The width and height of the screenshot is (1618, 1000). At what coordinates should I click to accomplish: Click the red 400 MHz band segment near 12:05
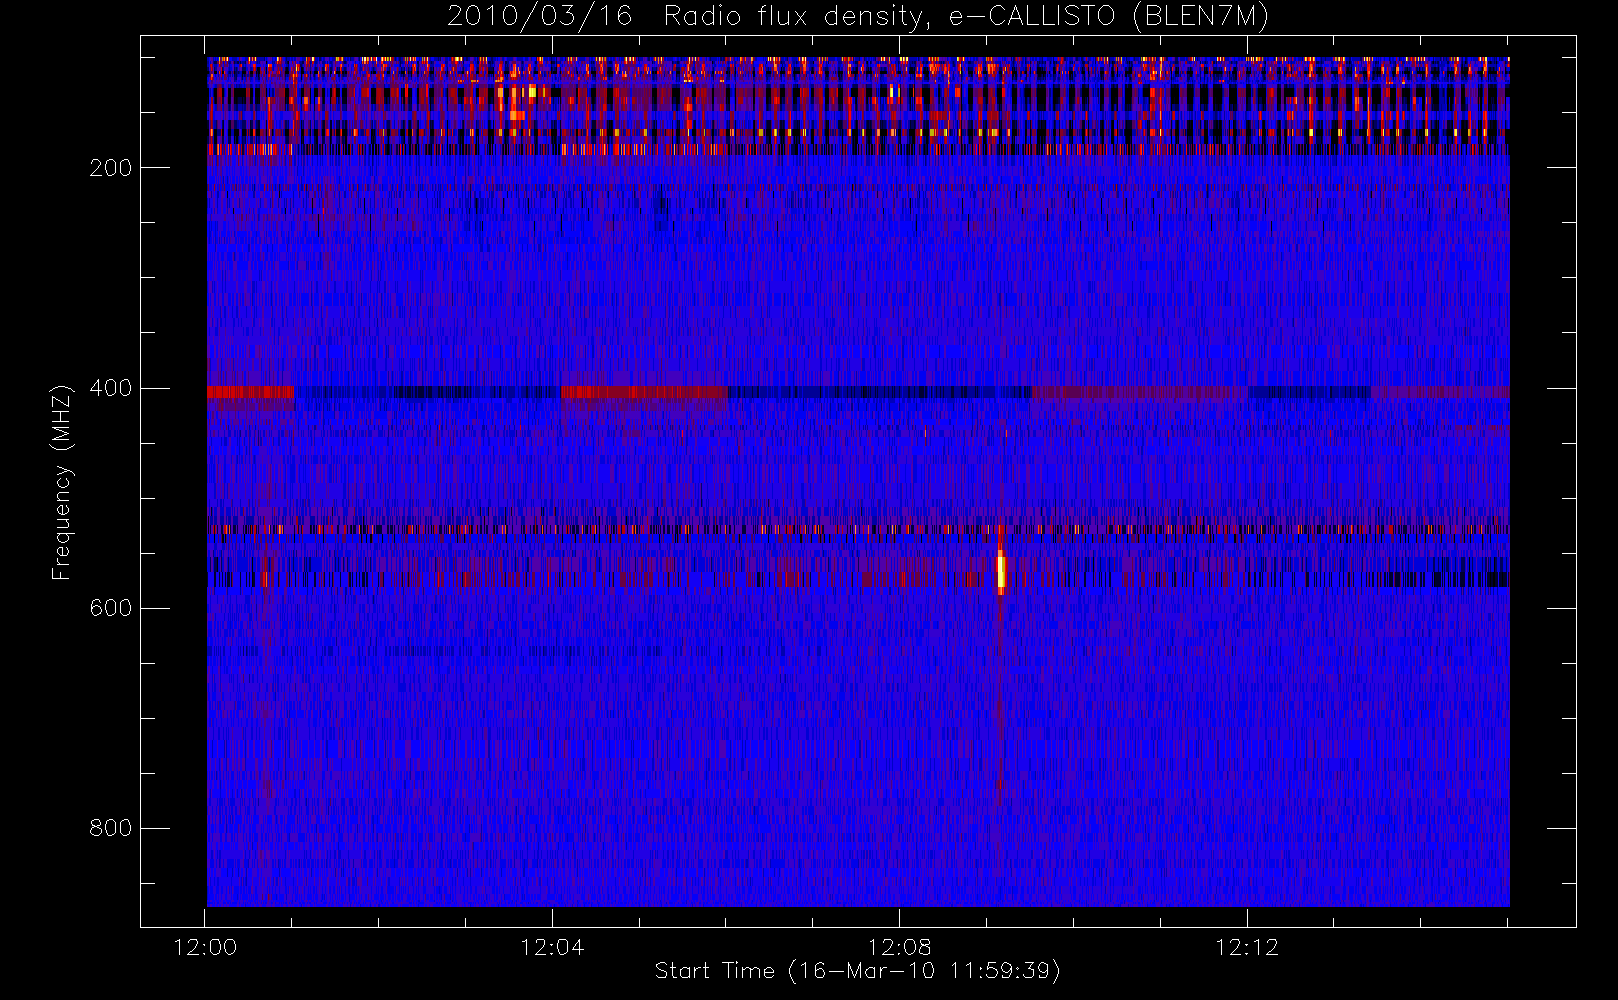(643, 392)
